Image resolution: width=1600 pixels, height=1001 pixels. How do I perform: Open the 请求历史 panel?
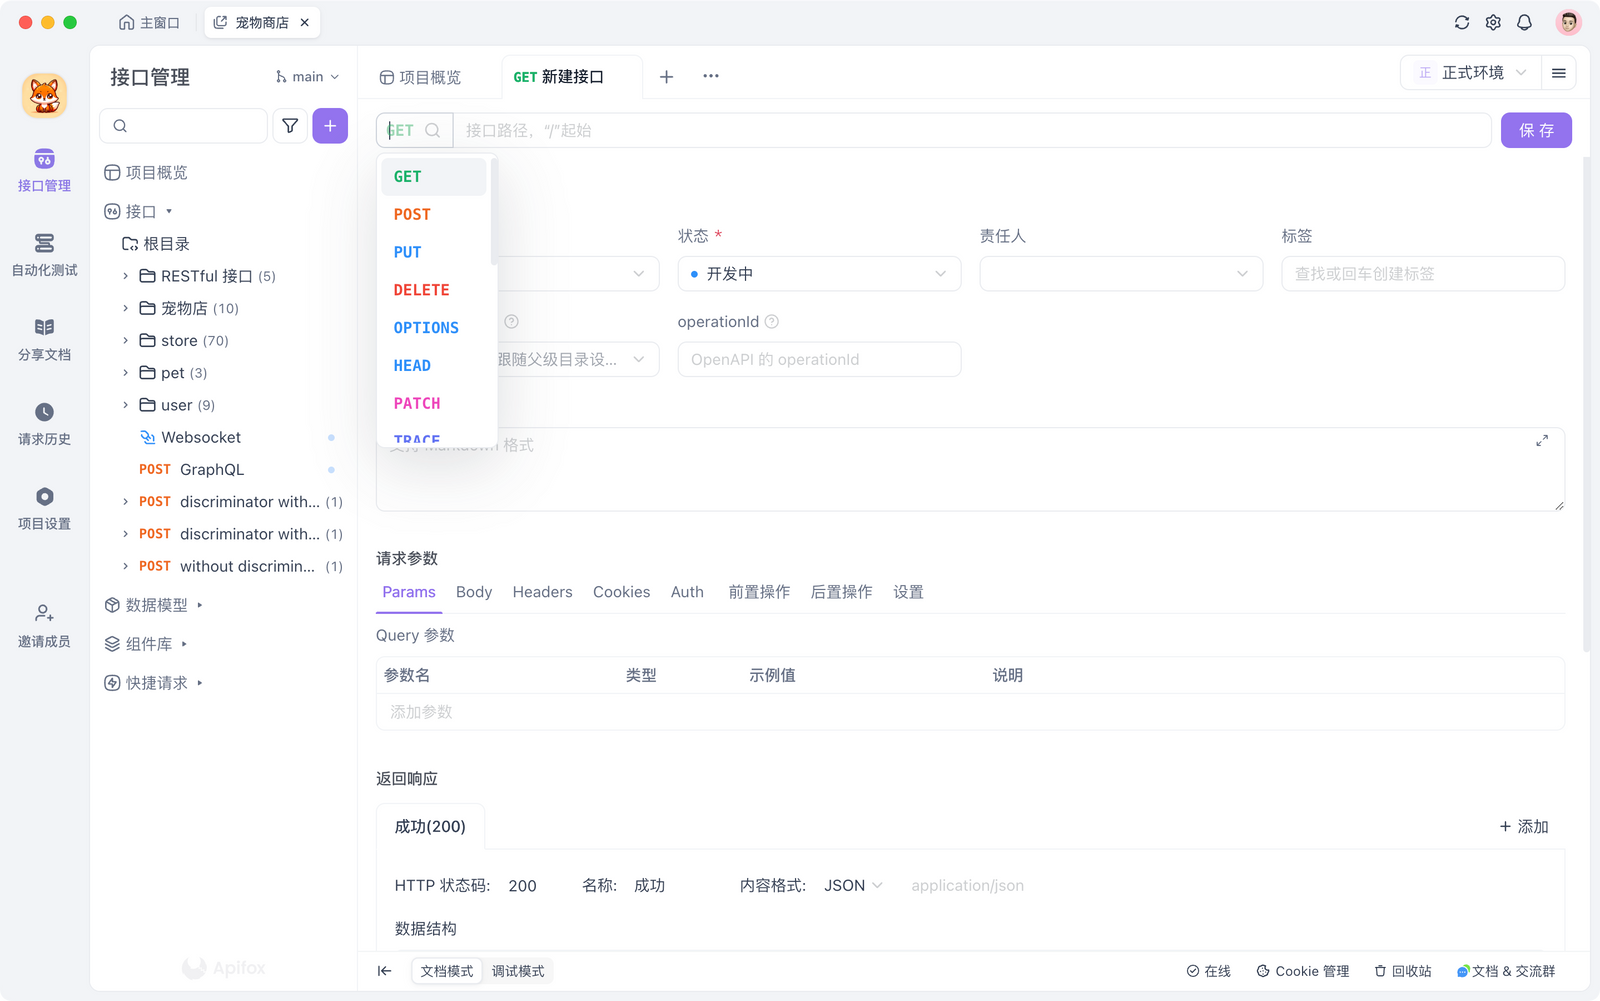[x=43, y=424]
